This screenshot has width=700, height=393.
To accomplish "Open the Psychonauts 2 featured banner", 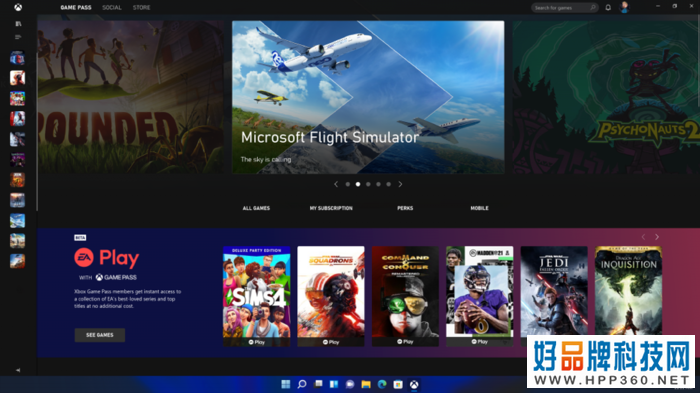I will (x=606, y=97).
